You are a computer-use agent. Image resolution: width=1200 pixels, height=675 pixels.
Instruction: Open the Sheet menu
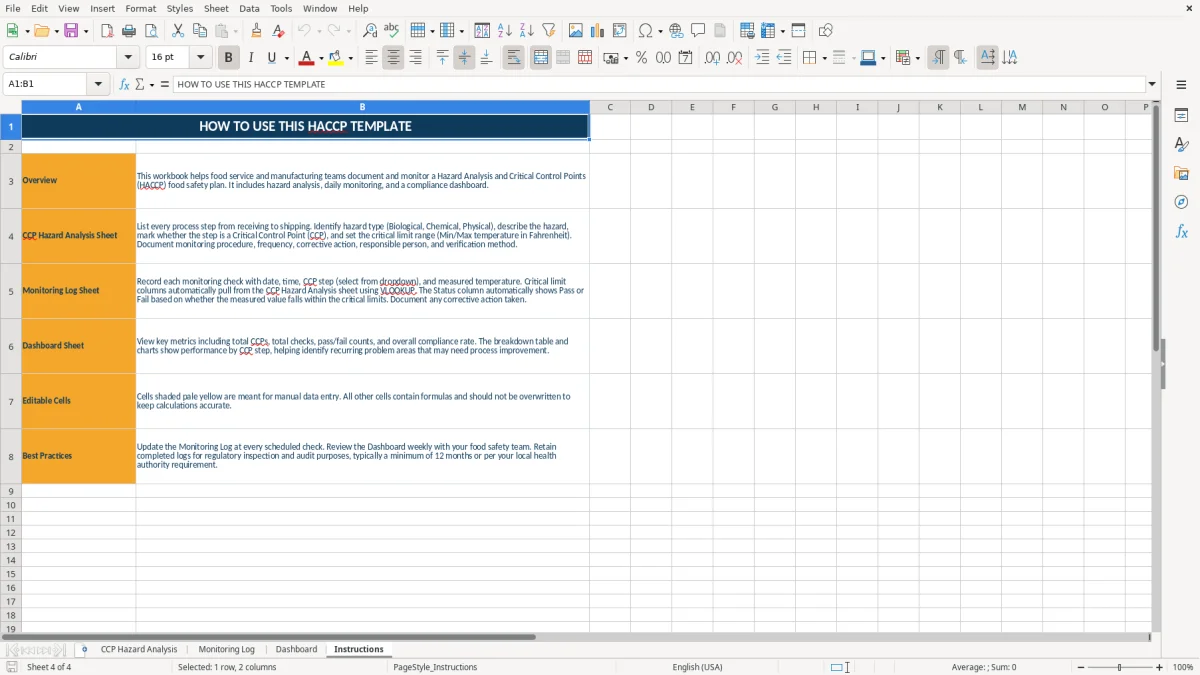click(216, 8)
